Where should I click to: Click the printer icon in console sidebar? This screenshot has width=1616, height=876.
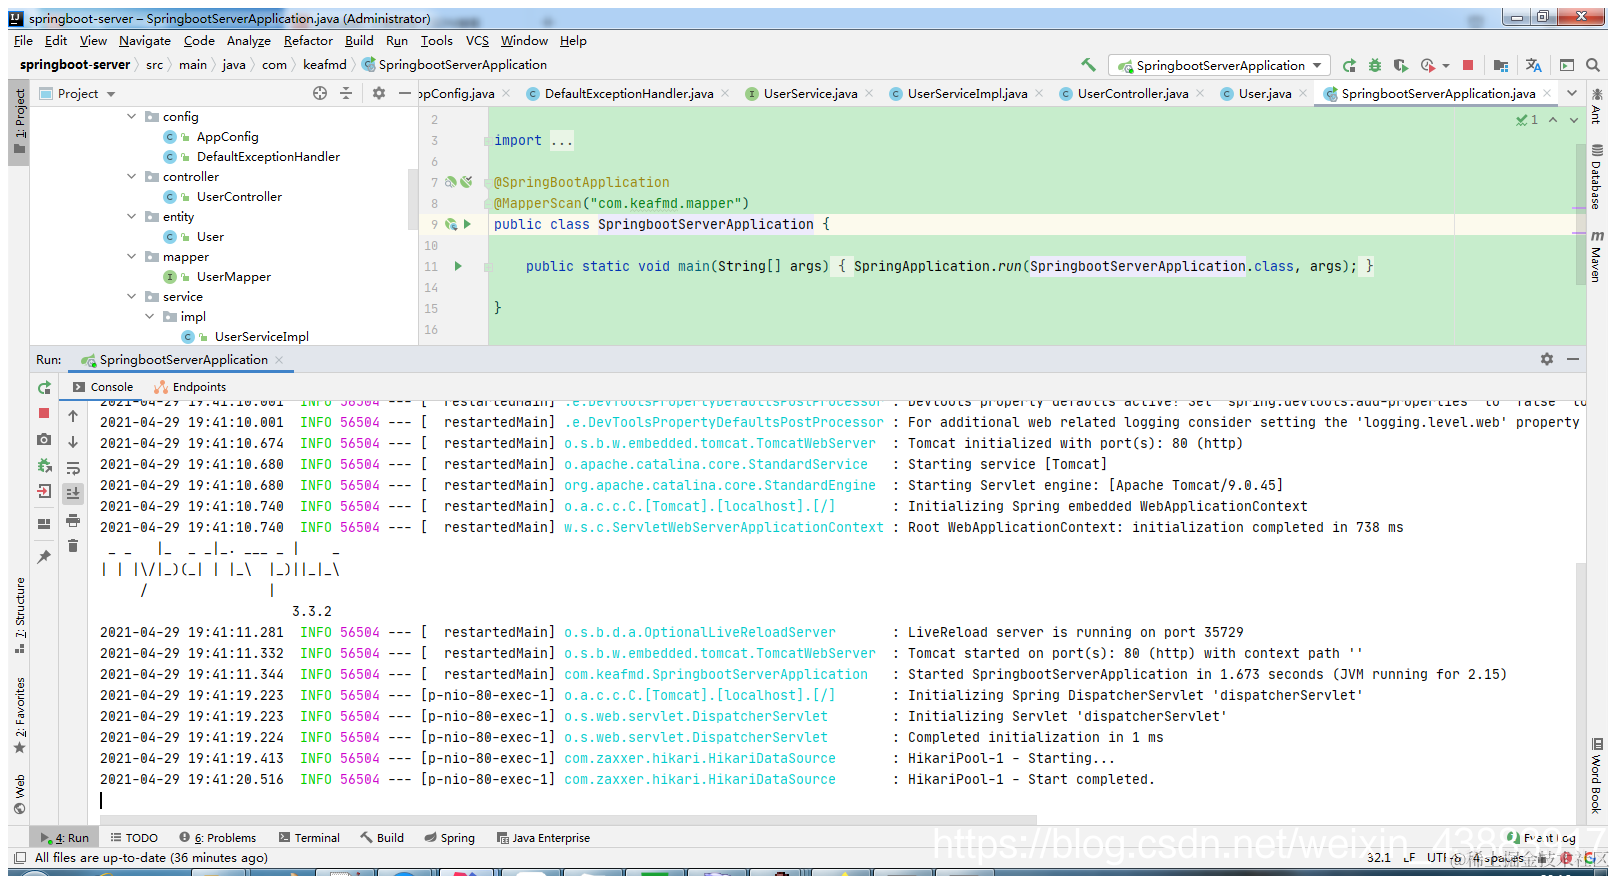[73, 520]
